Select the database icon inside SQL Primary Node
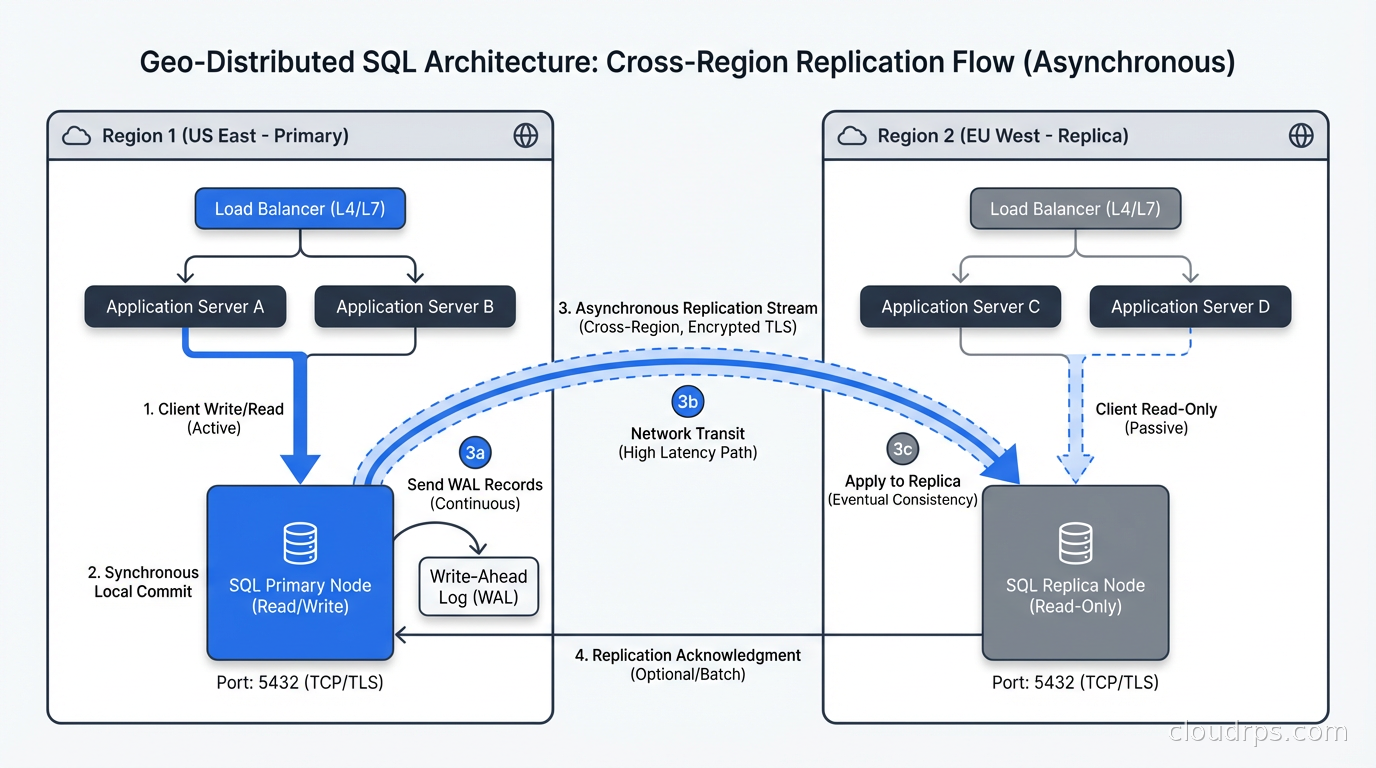This screenshot has width=1376, height=768. point(299,543)
